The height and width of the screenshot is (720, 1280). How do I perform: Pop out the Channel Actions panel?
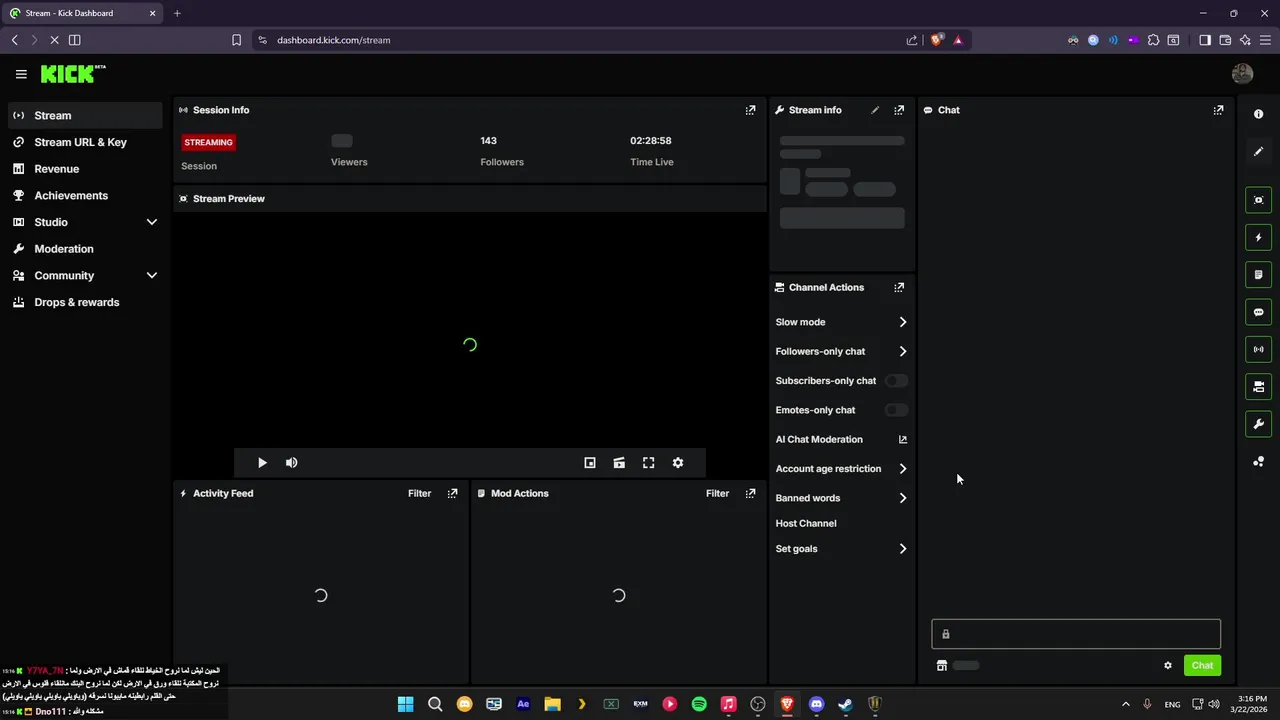899,287
